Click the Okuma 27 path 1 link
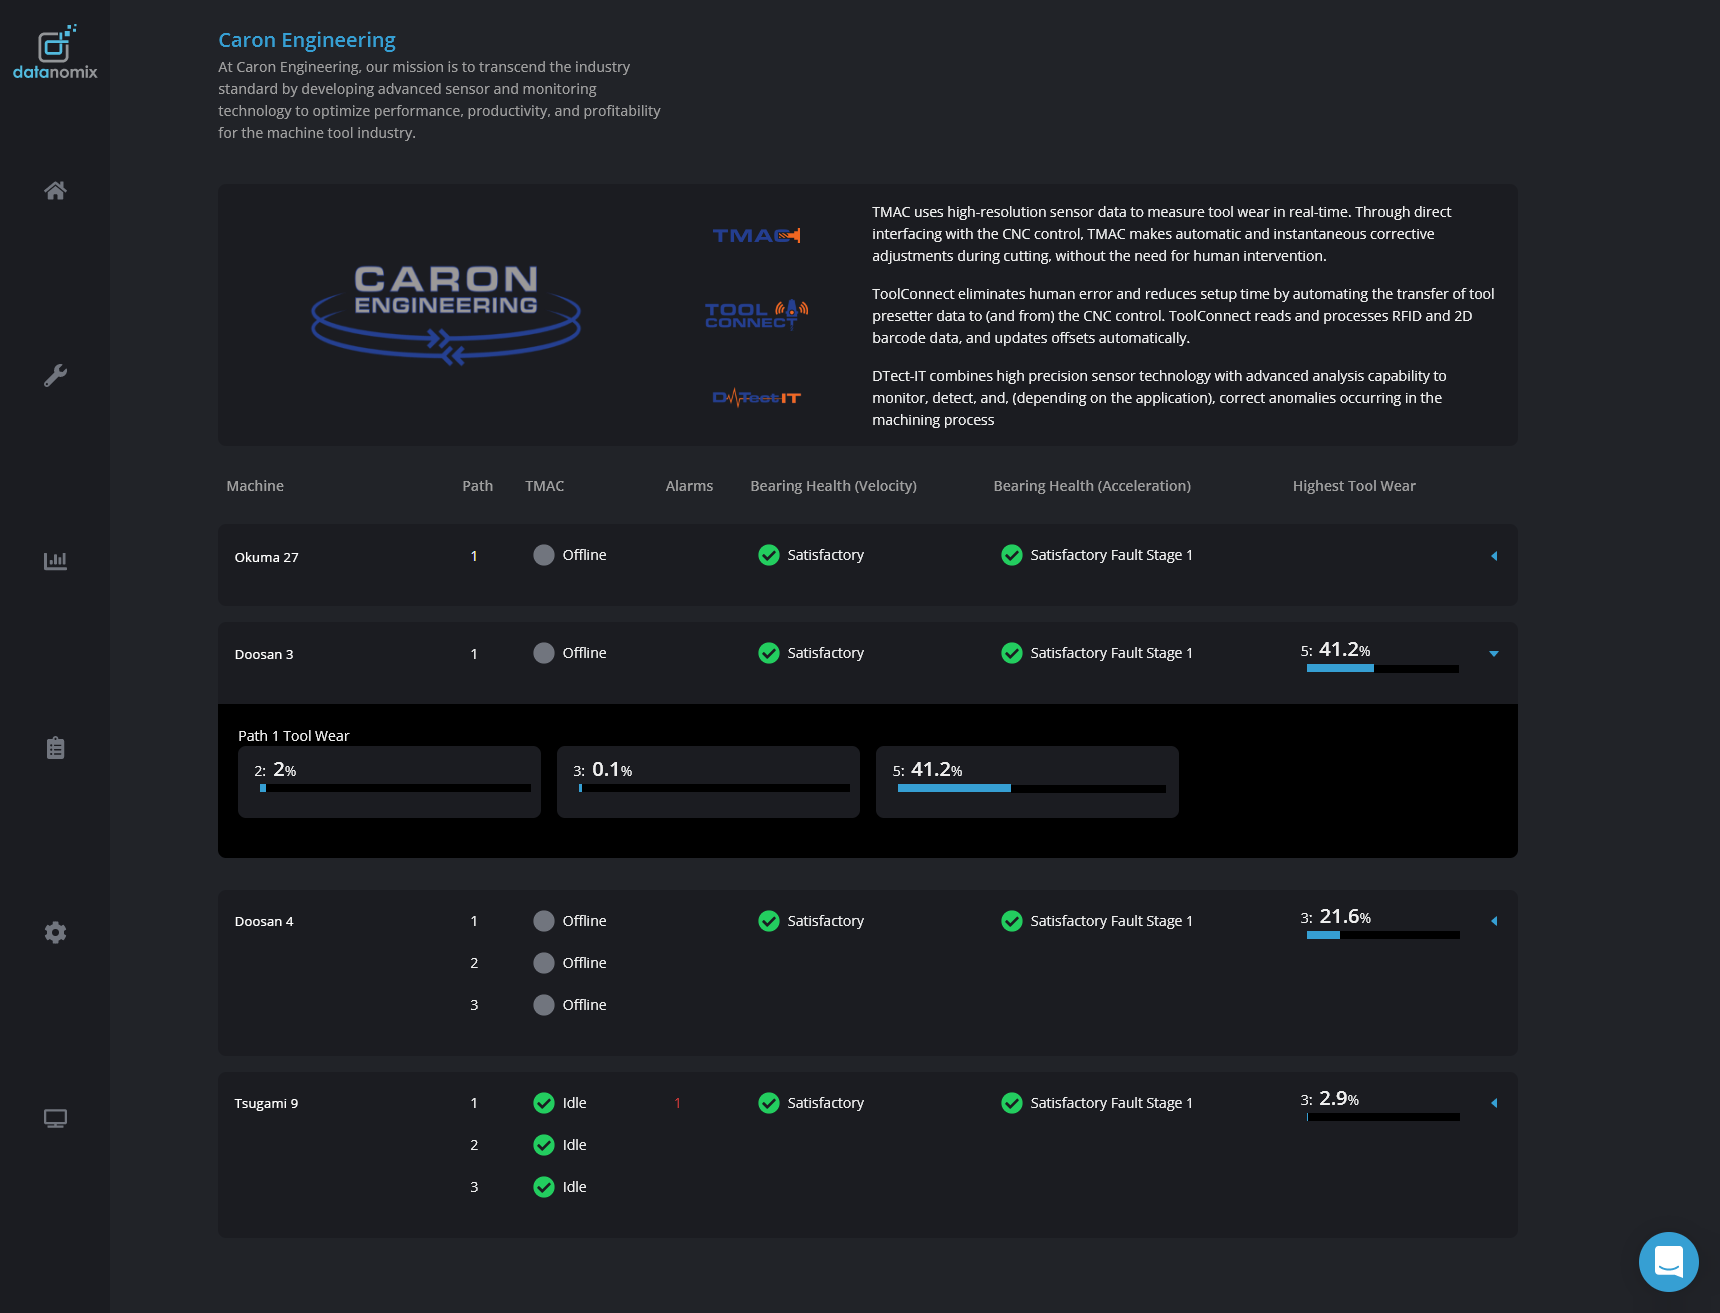The height and width of the screenshot is (1313, 1720). click(474, 556)
